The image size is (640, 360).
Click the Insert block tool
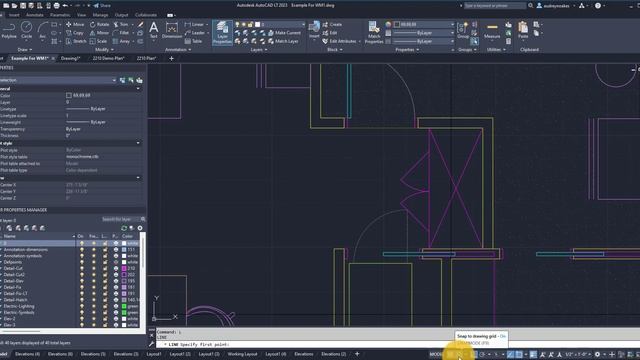tap(314, 30)
